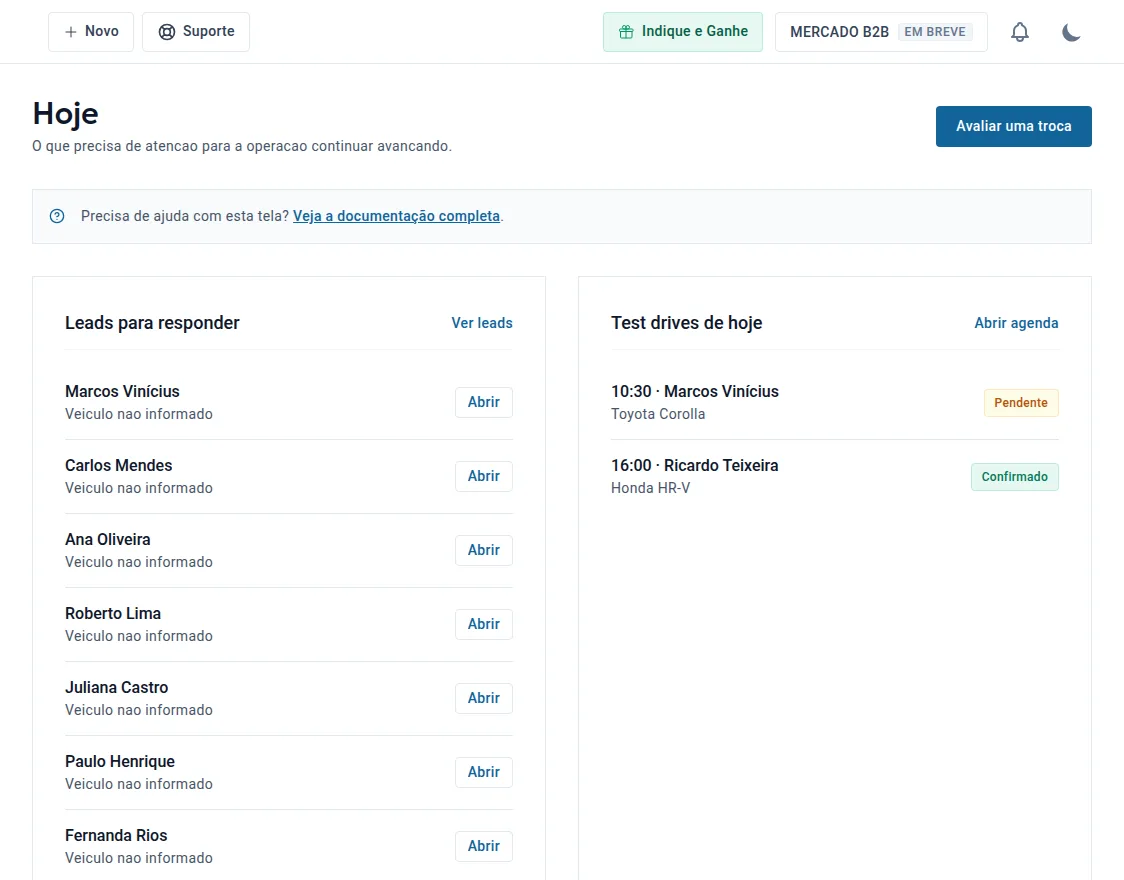1124x880 pixels.
Task: Click the Juliana Castro name text
Action: [x=116, y=687]
